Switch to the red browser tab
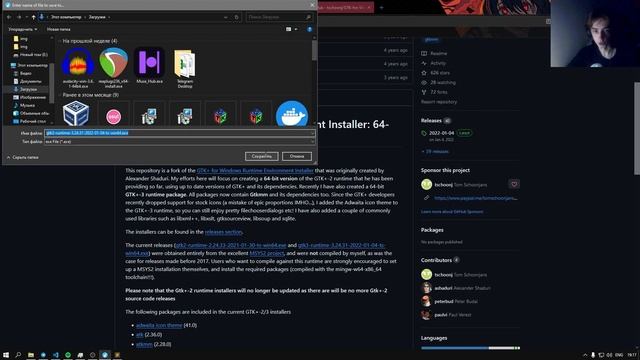Image resolution: width=640 pixels, height=360 pixels. tap(345, 7)
